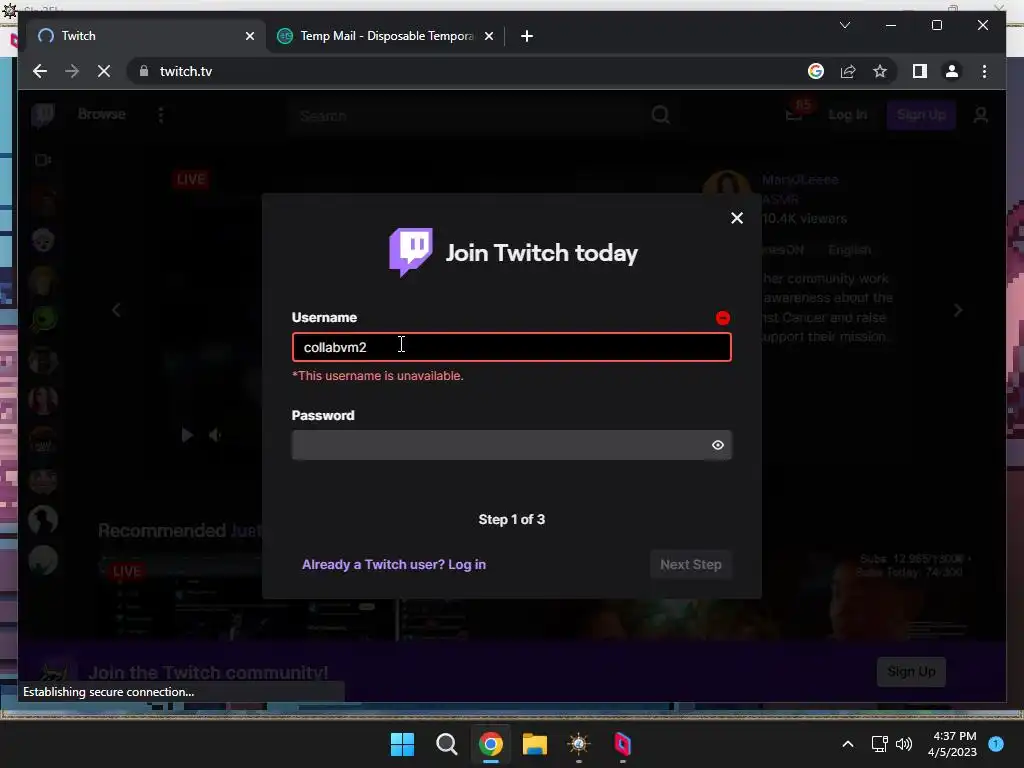Close the Twitch tab

point(249,36)
